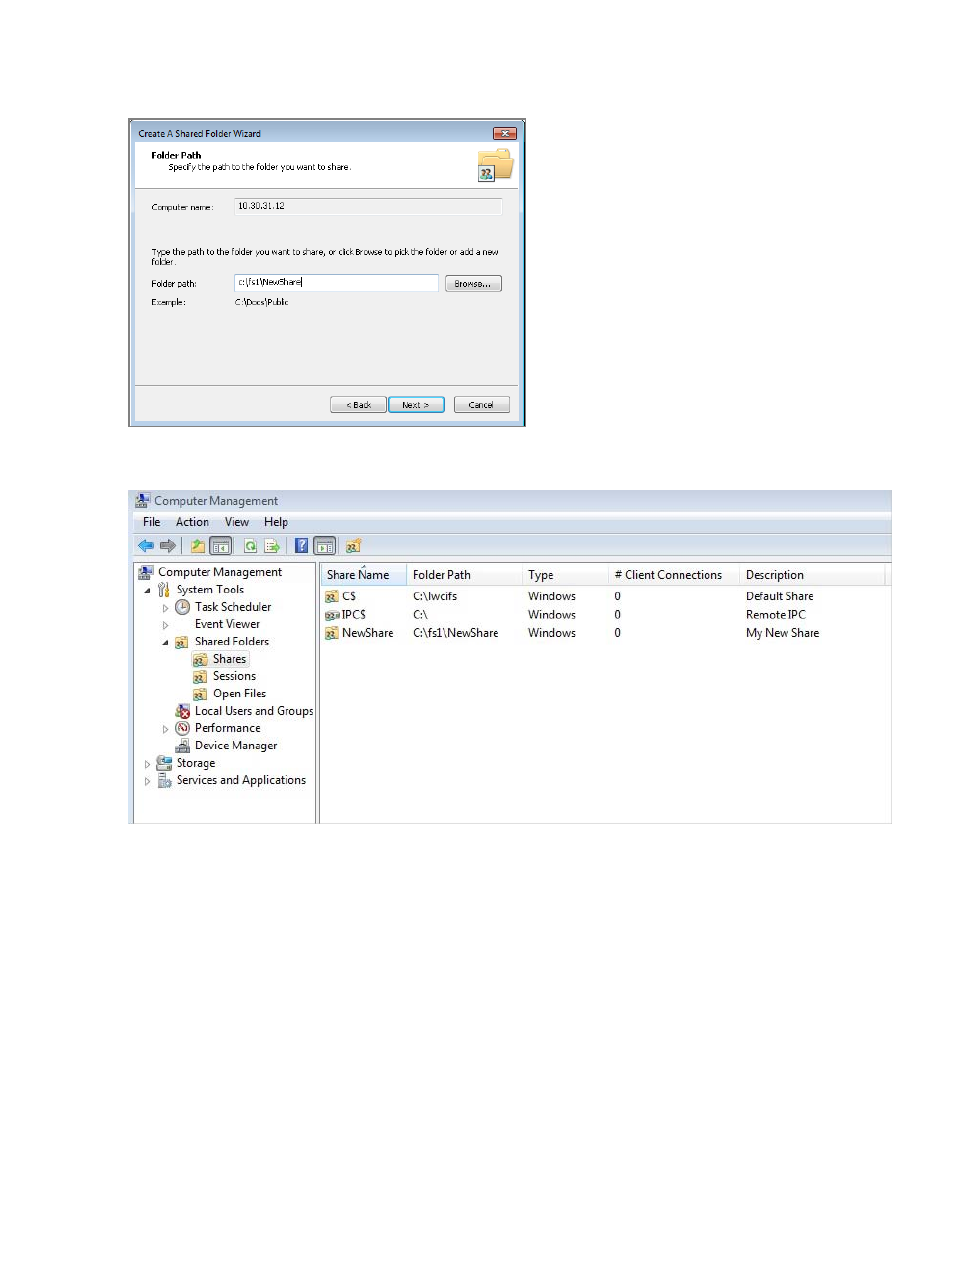Click the NewShare share icon in the list
Screen dimensions: 954x1270
332,633
